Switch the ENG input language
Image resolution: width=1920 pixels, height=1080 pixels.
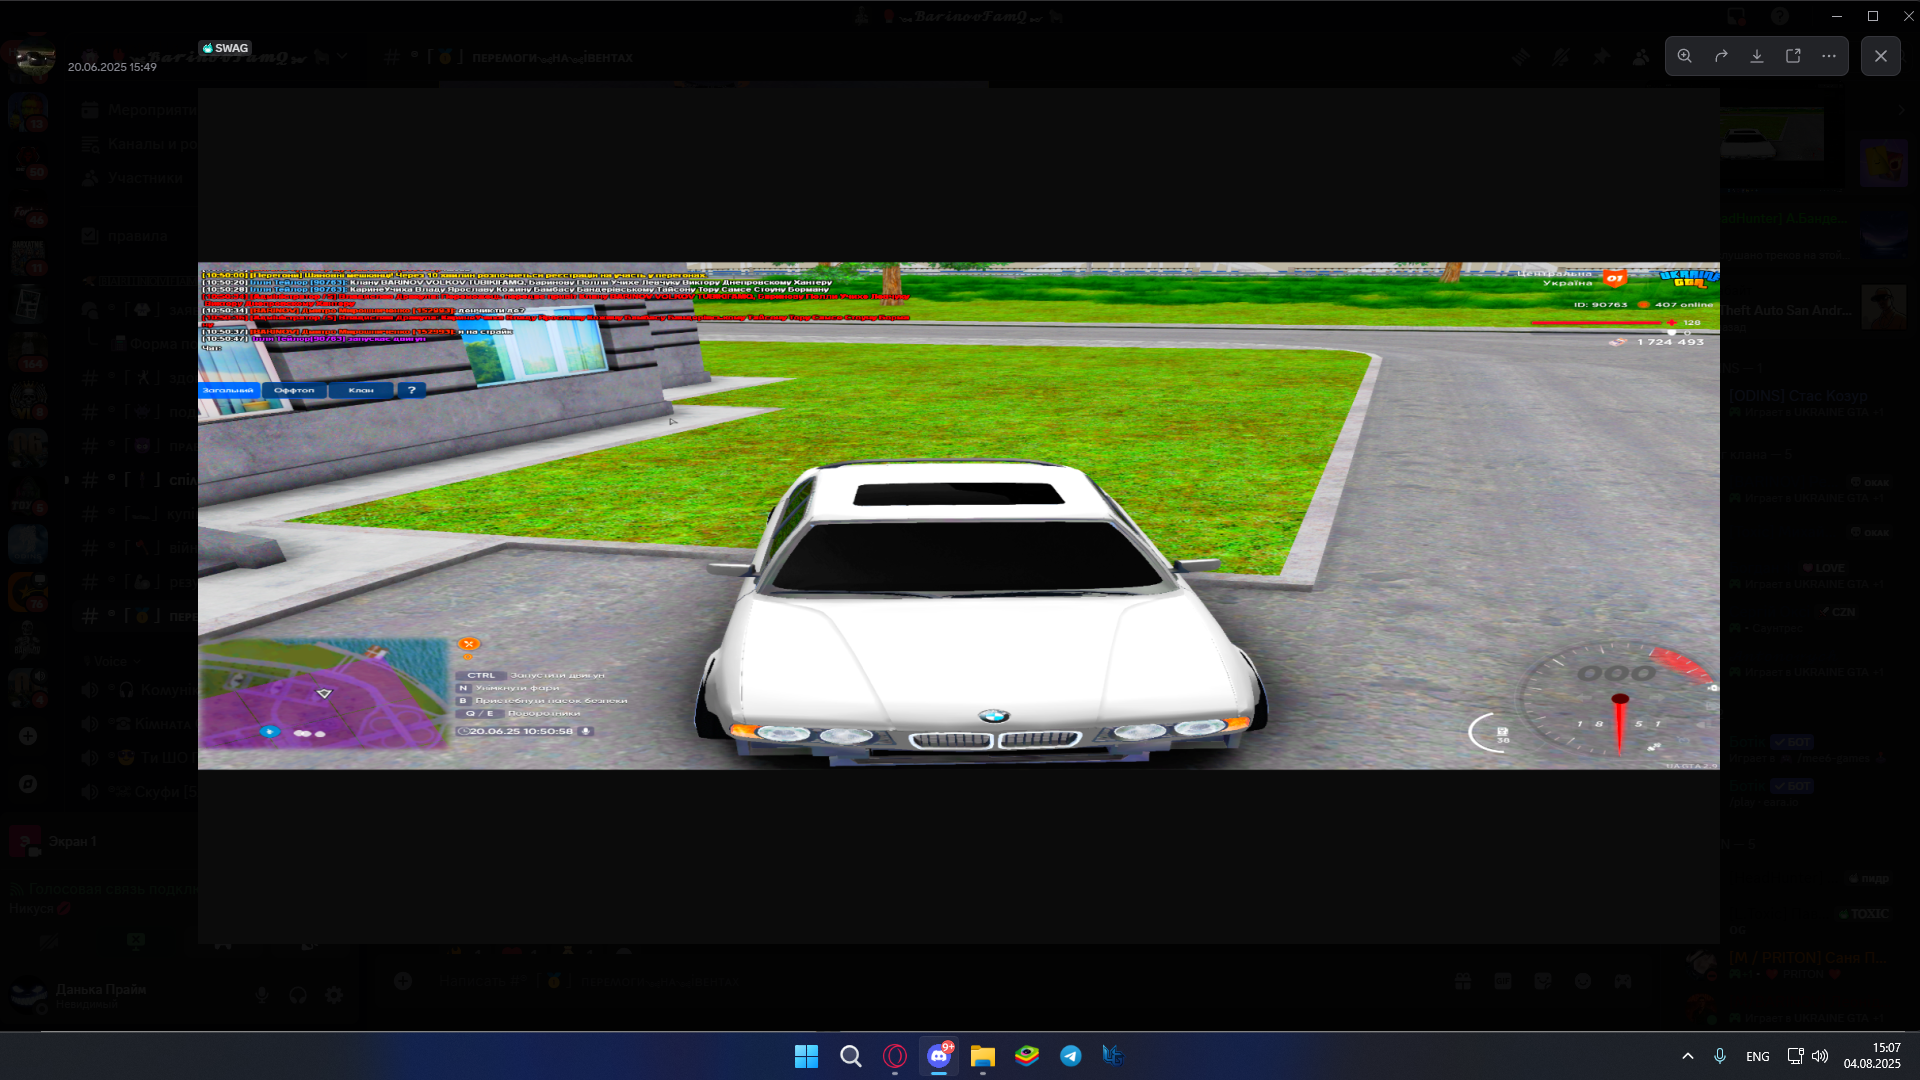(1758, 1057)
